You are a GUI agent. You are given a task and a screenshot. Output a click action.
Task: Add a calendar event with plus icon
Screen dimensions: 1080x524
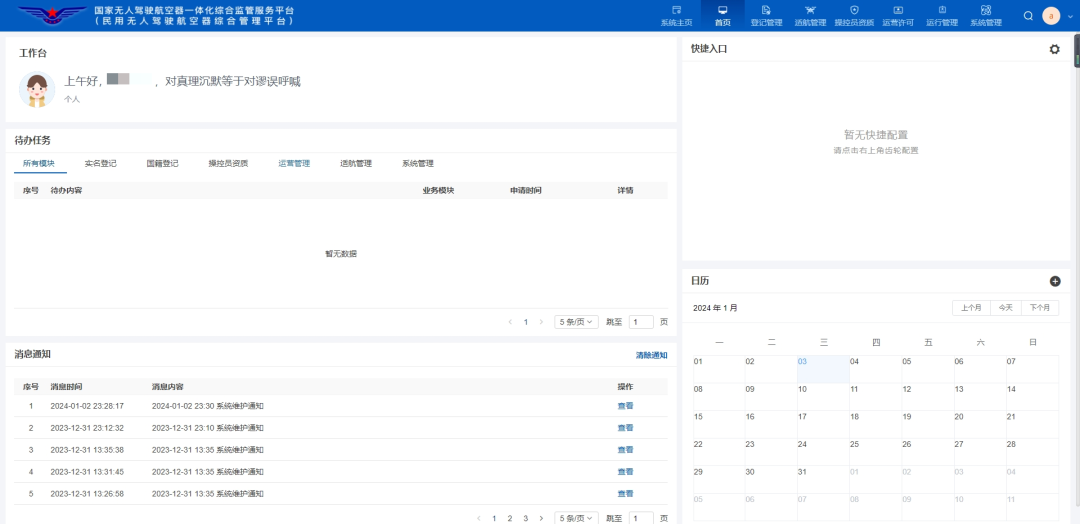1055,281
